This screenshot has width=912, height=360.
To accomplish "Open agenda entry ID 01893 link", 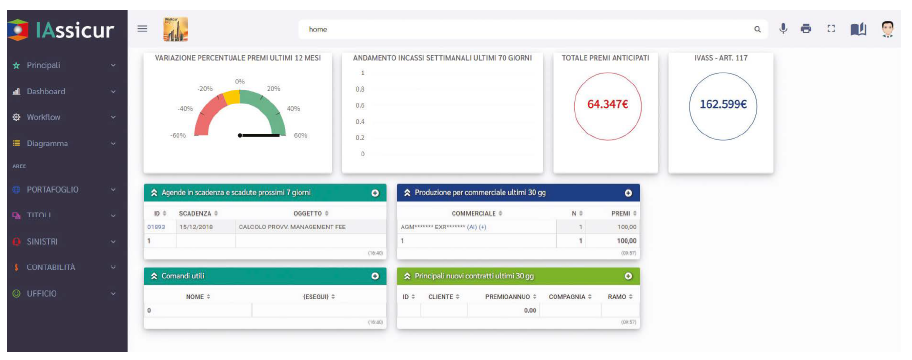I will [x=156, y=227].
